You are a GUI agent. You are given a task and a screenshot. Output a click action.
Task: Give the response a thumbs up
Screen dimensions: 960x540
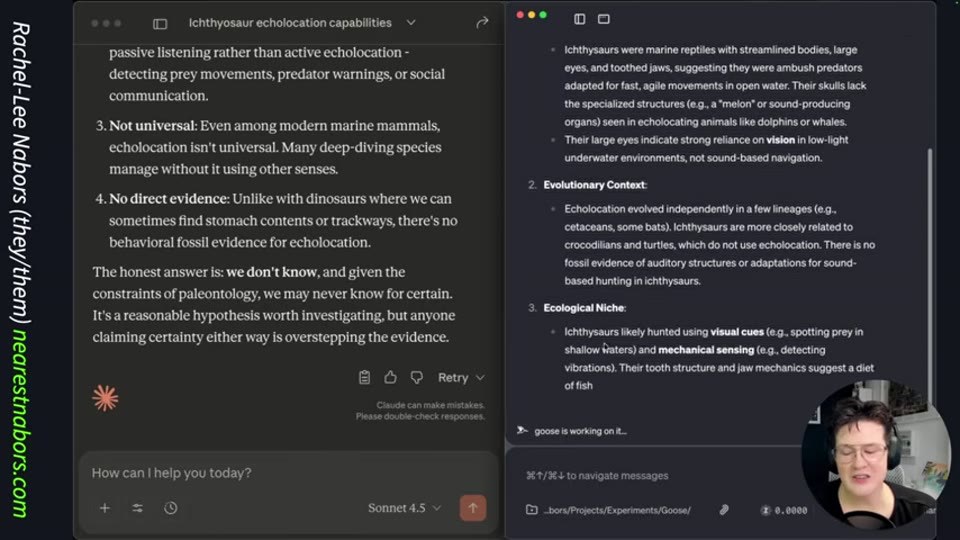click(390, 377)
